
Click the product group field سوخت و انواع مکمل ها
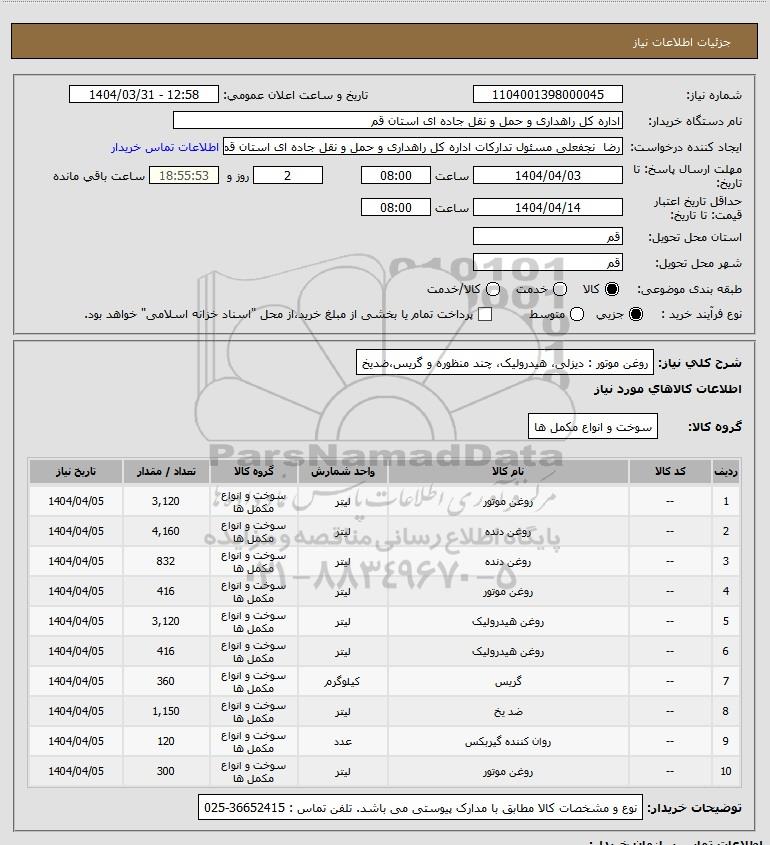(593, 426)
